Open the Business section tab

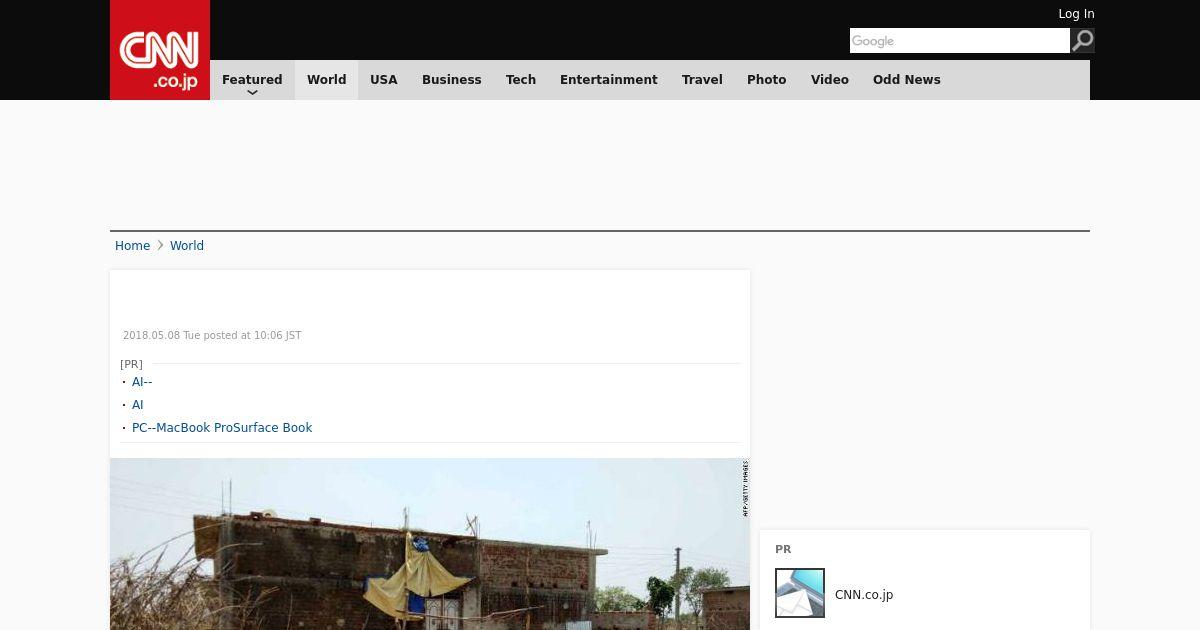pos(451,80)
